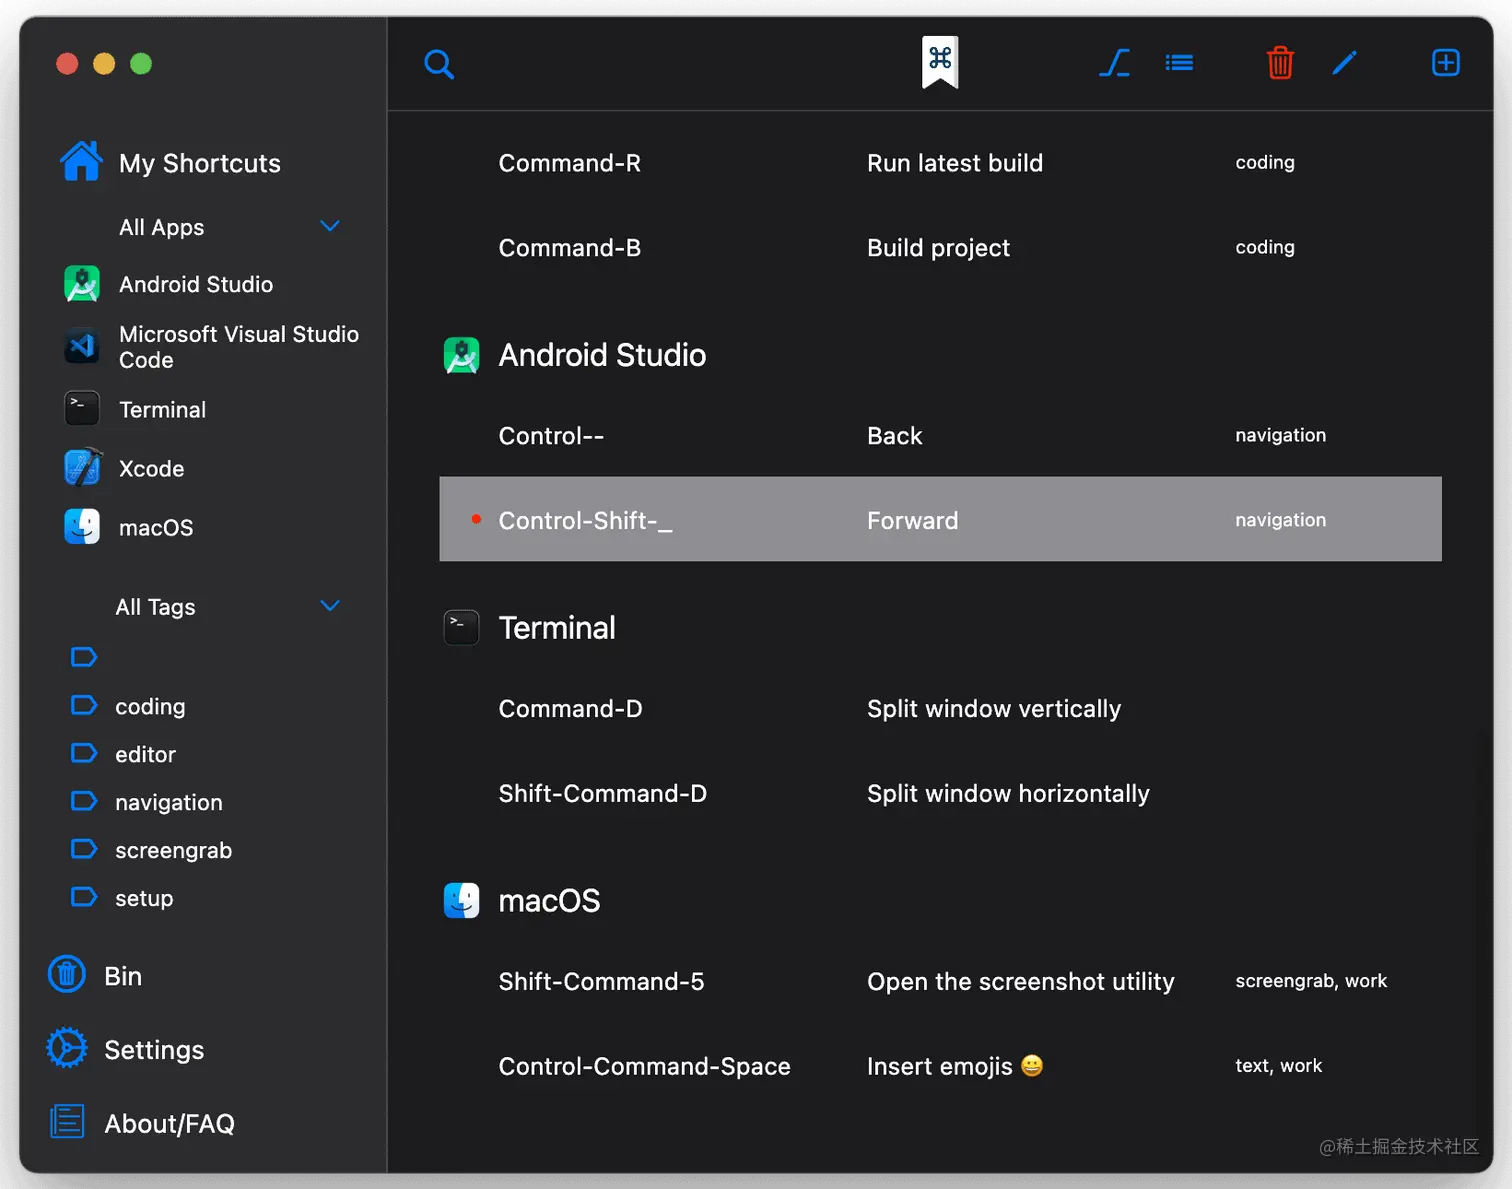Filter by the coding tag
The image size is (1512, 1189).
(x=150, y=706)
